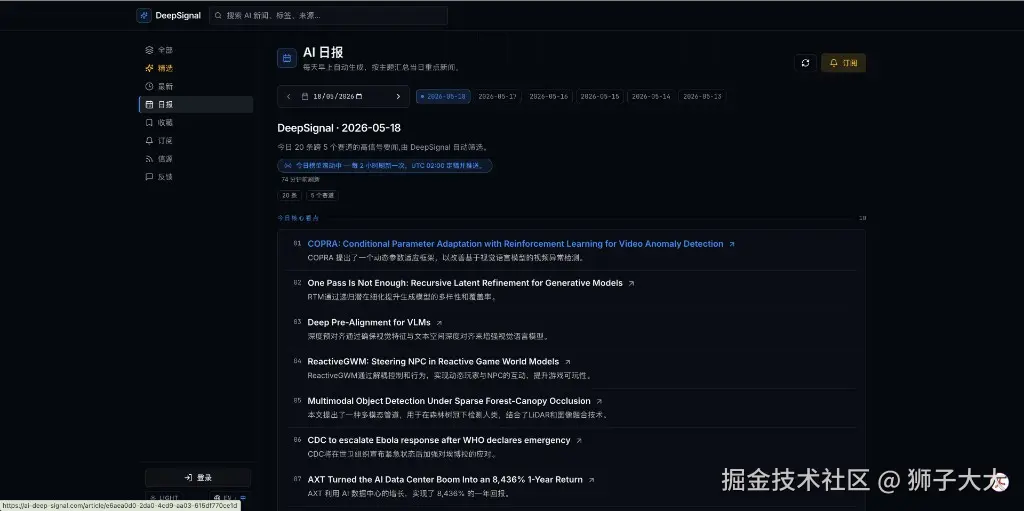Click the 74 分钟前刷新 timestamp
Image resolution: width=1024 pixels, height=511 pixels.
300,179
